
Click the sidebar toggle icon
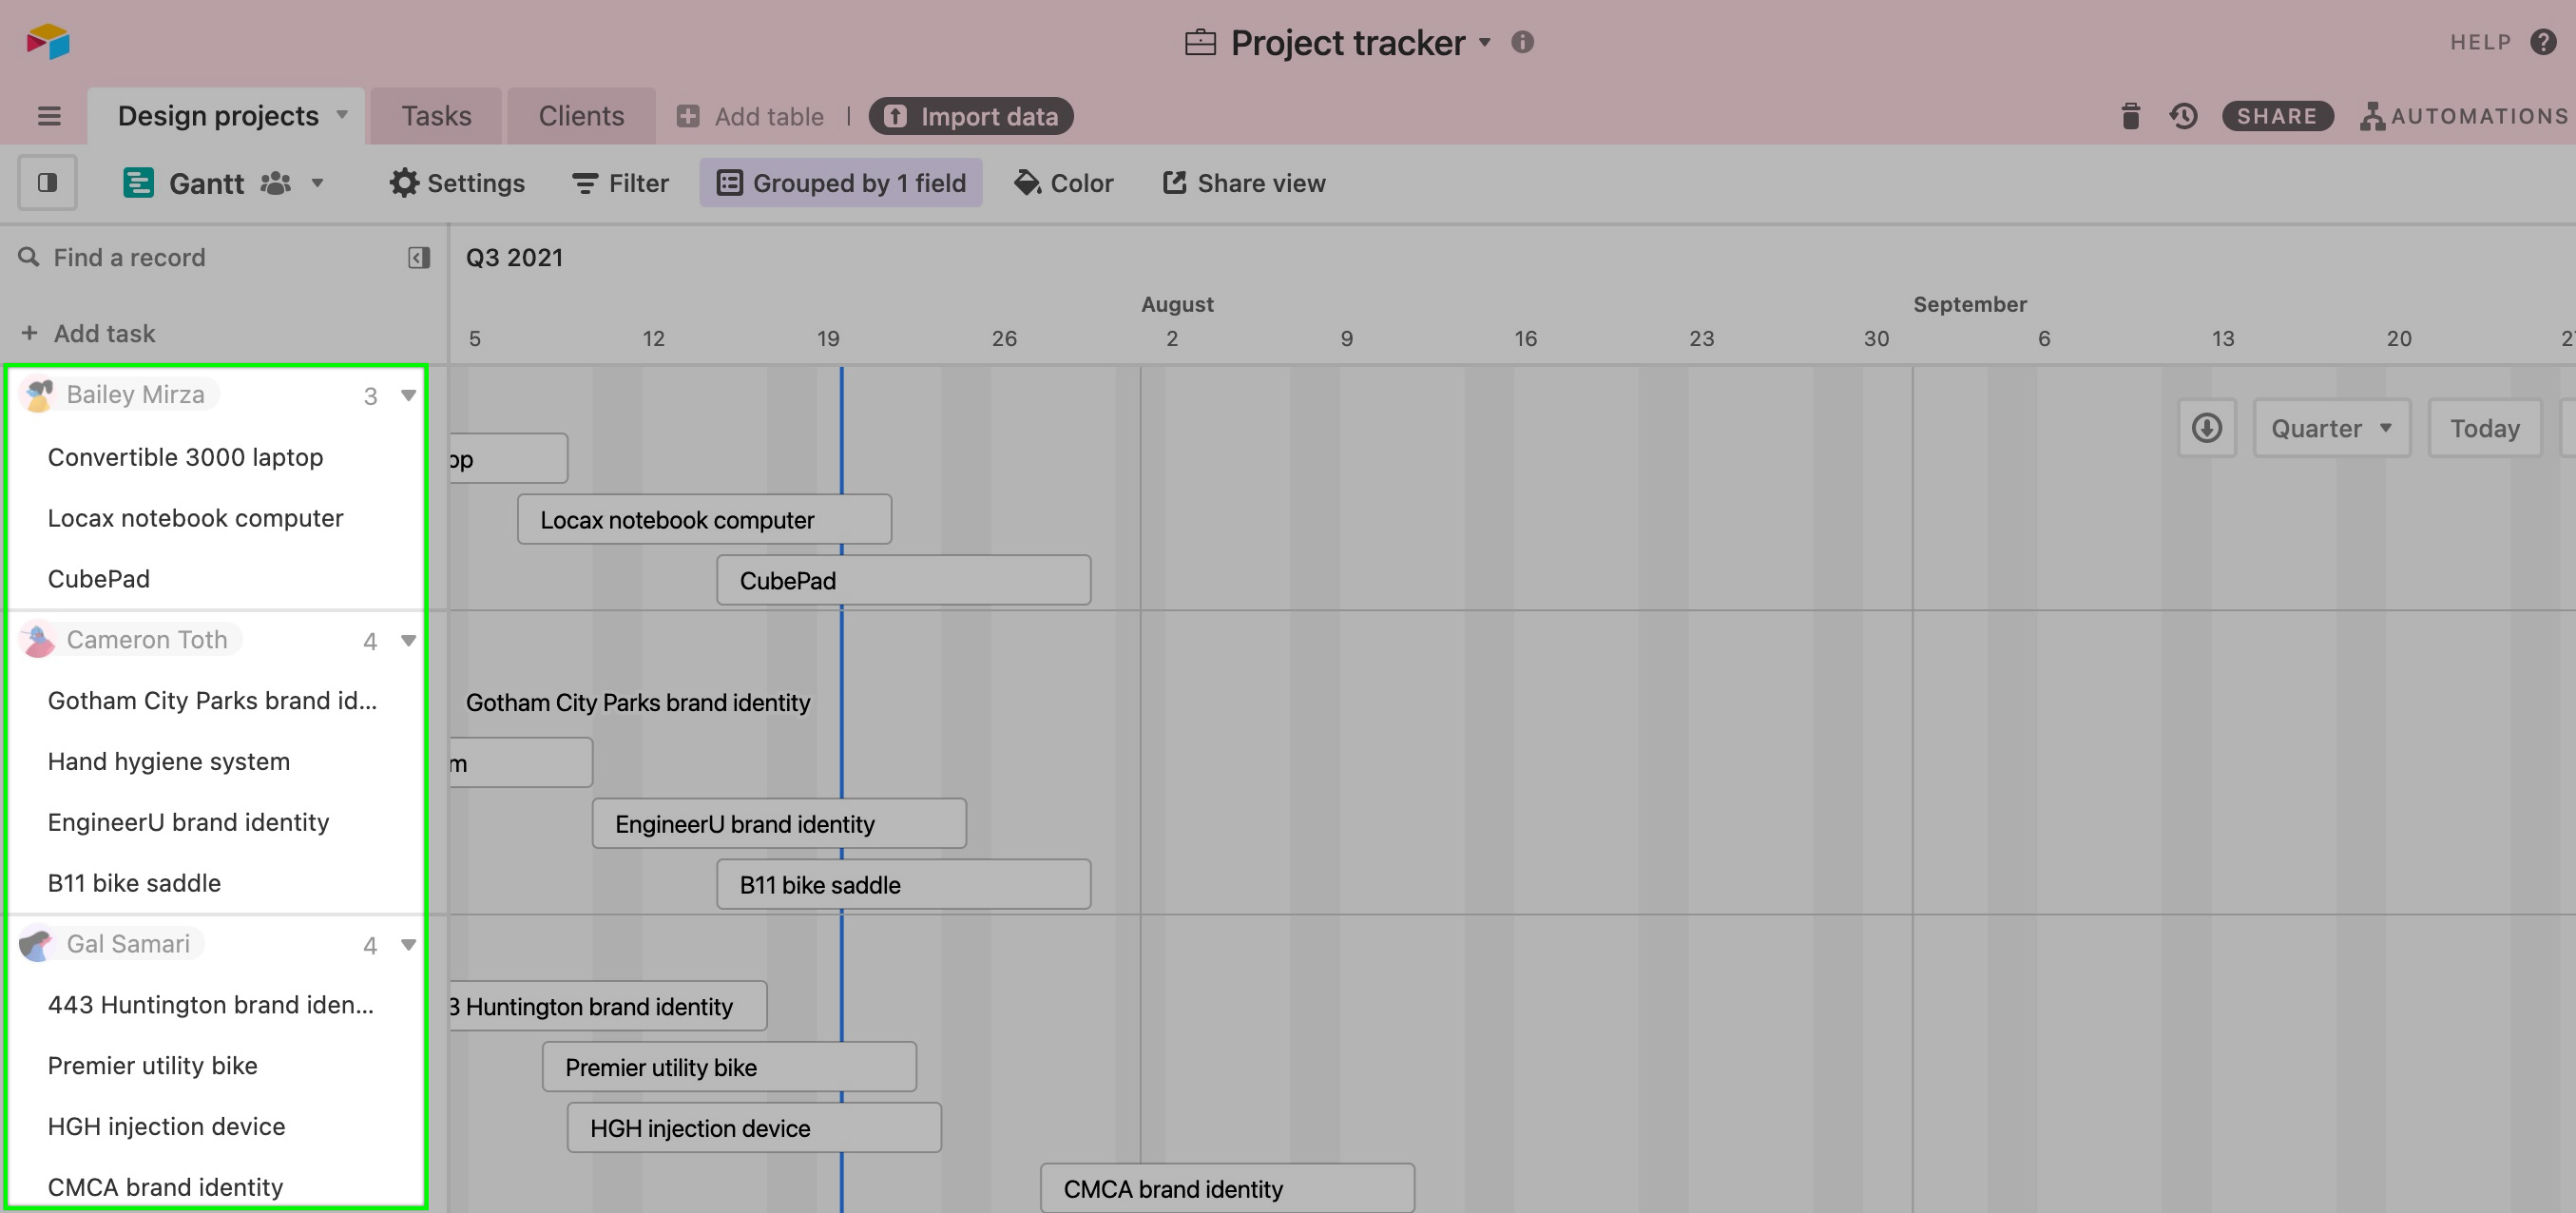point(46,181)
